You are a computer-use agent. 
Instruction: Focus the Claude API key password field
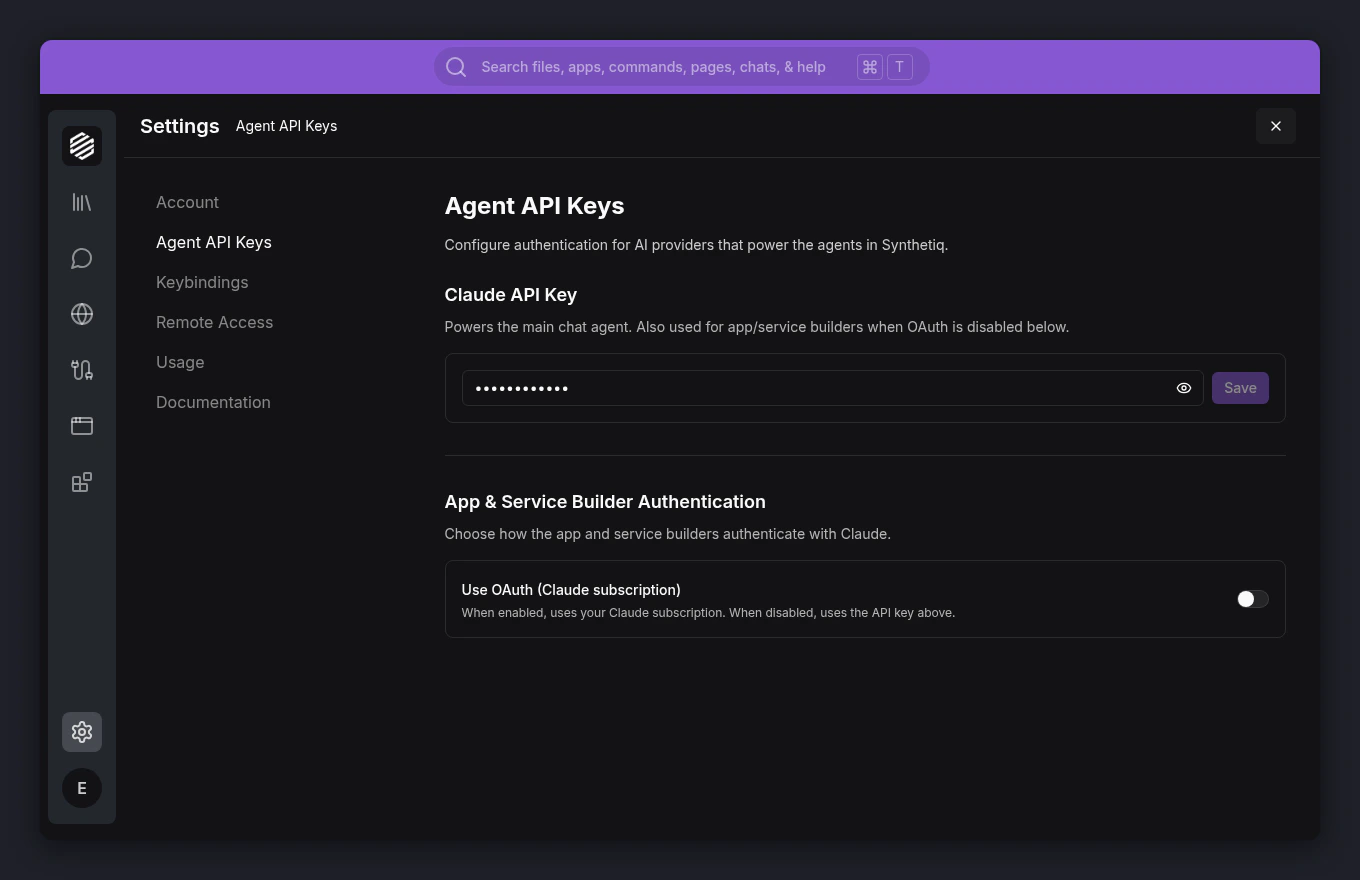pos(832,388)
